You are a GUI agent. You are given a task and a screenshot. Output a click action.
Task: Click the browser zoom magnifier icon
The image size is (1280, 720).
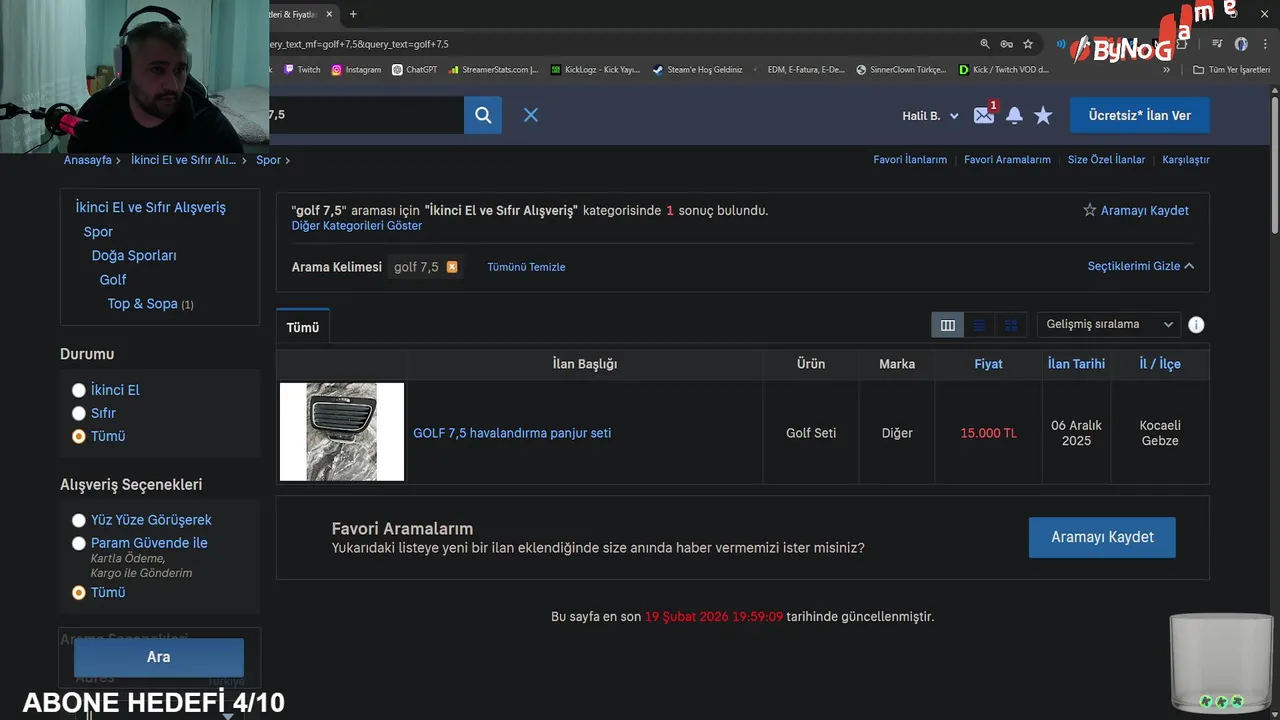pos(985,44)
